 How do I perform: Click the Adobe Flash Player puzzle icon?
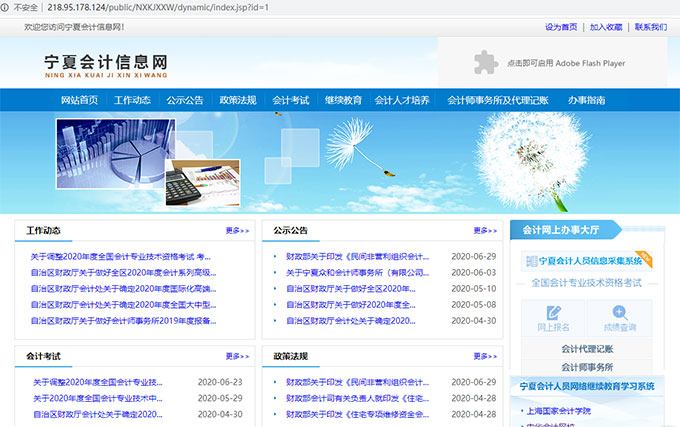(486, 62)
